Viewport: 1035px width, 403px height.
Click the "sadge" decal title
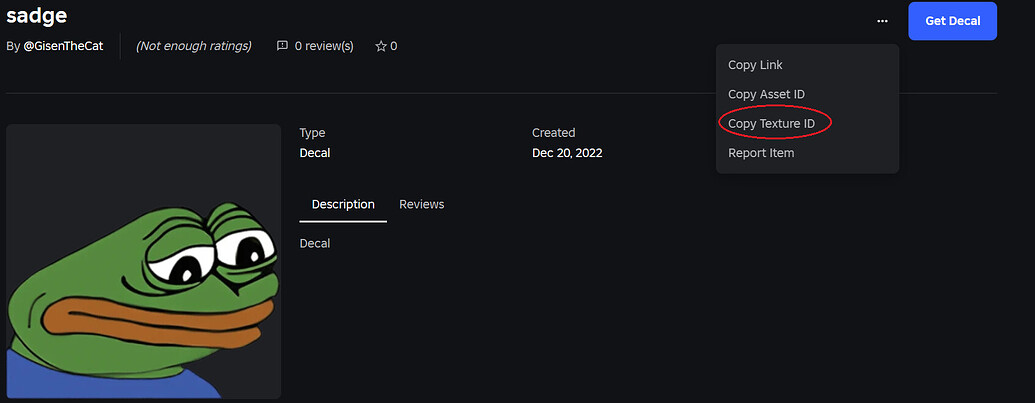[37, 15]
